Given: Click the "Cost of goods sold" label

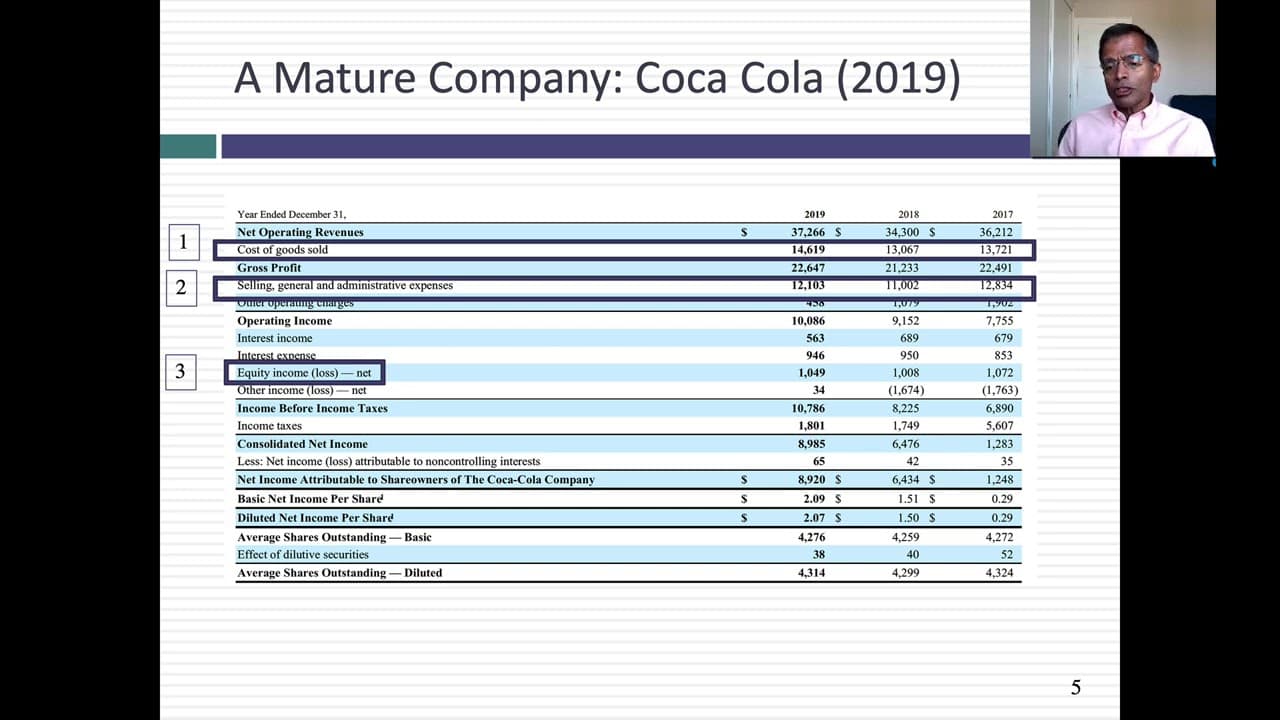Looking at the screenshot, I should coord(282,250).
